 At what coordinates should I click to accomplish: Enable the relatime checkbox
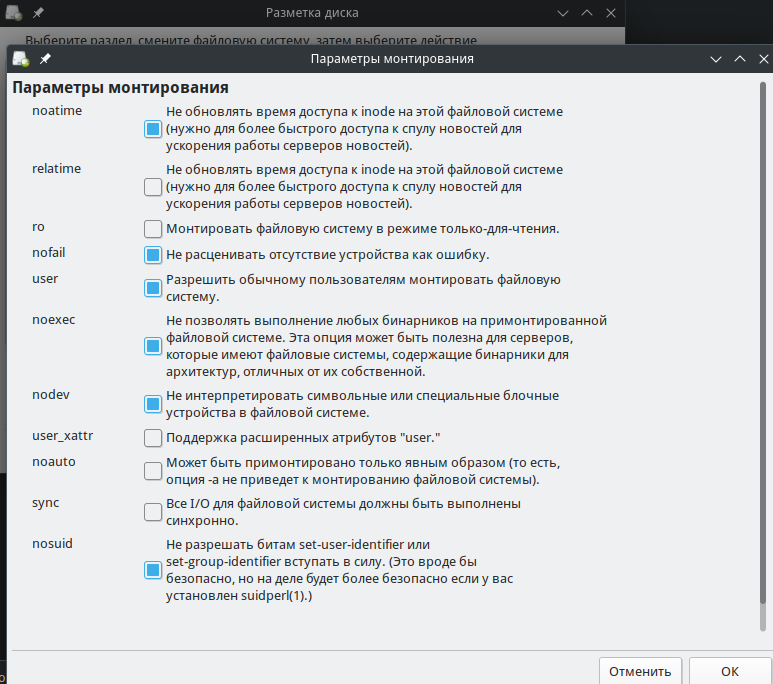point(153,187)
